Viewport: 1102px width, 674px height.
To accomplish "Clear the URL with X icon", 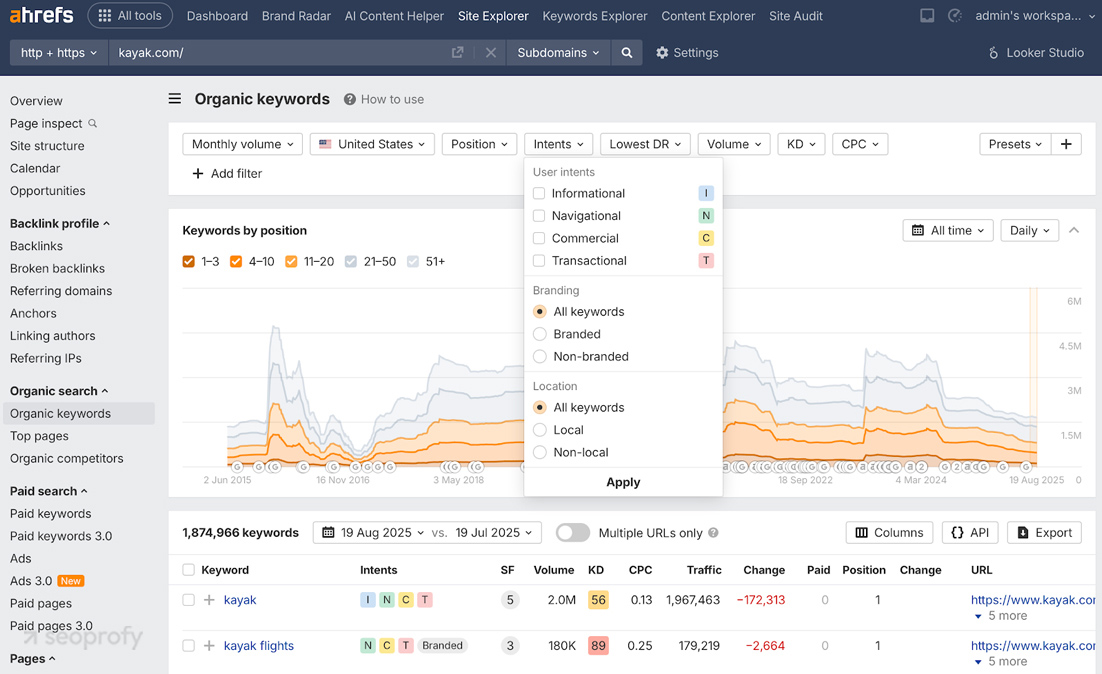I will [x=491, y=53].
